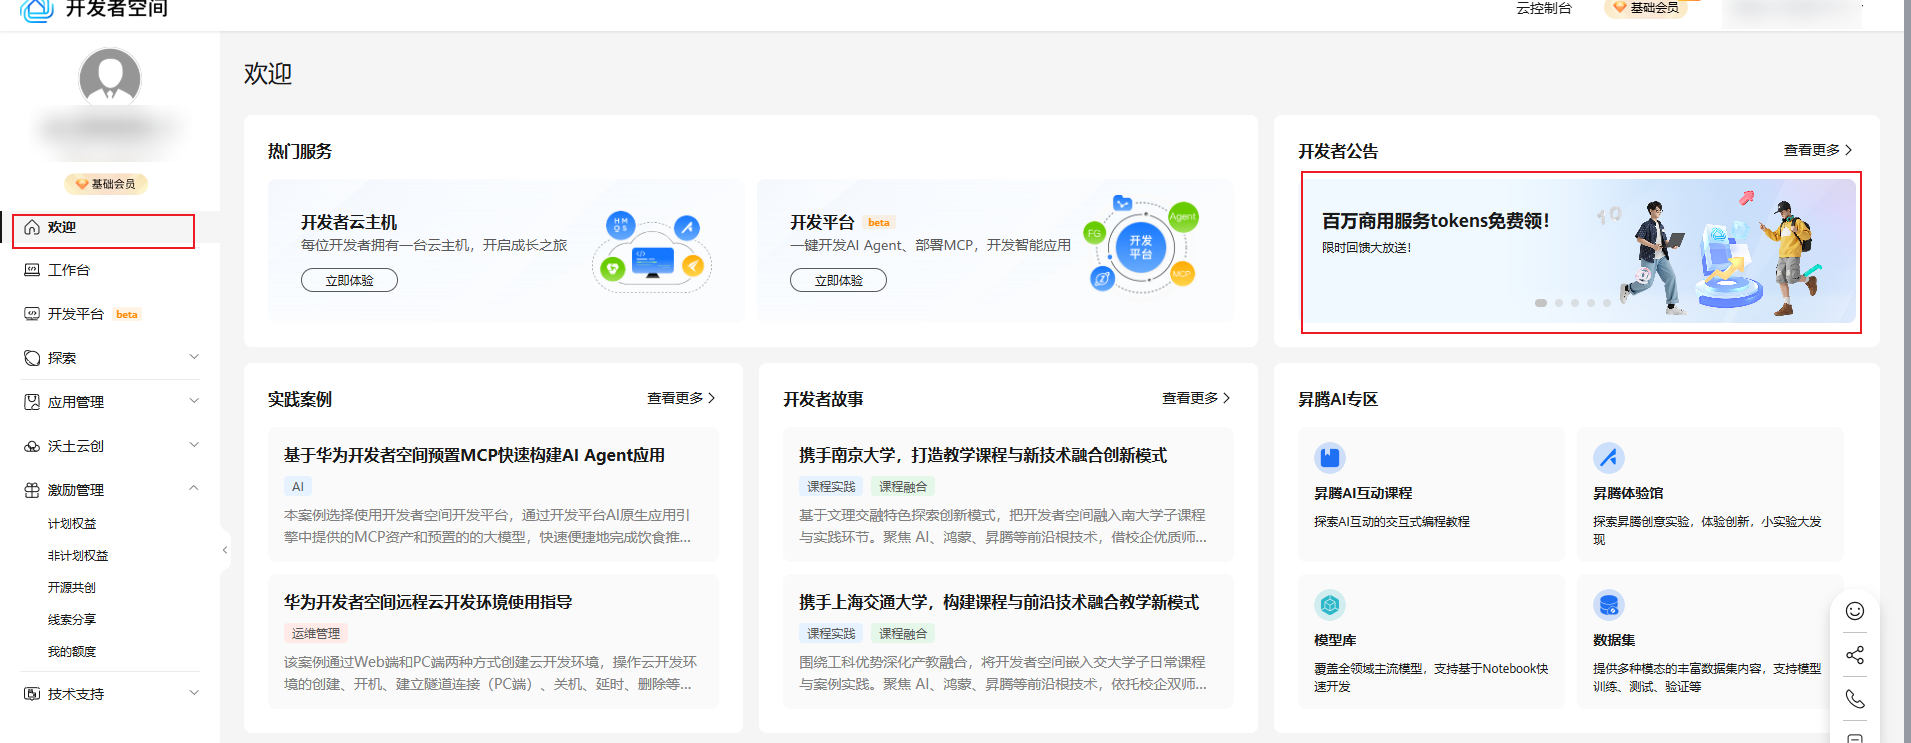Screen dimensions: 1911x743
Task: Click the 昇腾体验馆 icon
Action: [1608, 458]
